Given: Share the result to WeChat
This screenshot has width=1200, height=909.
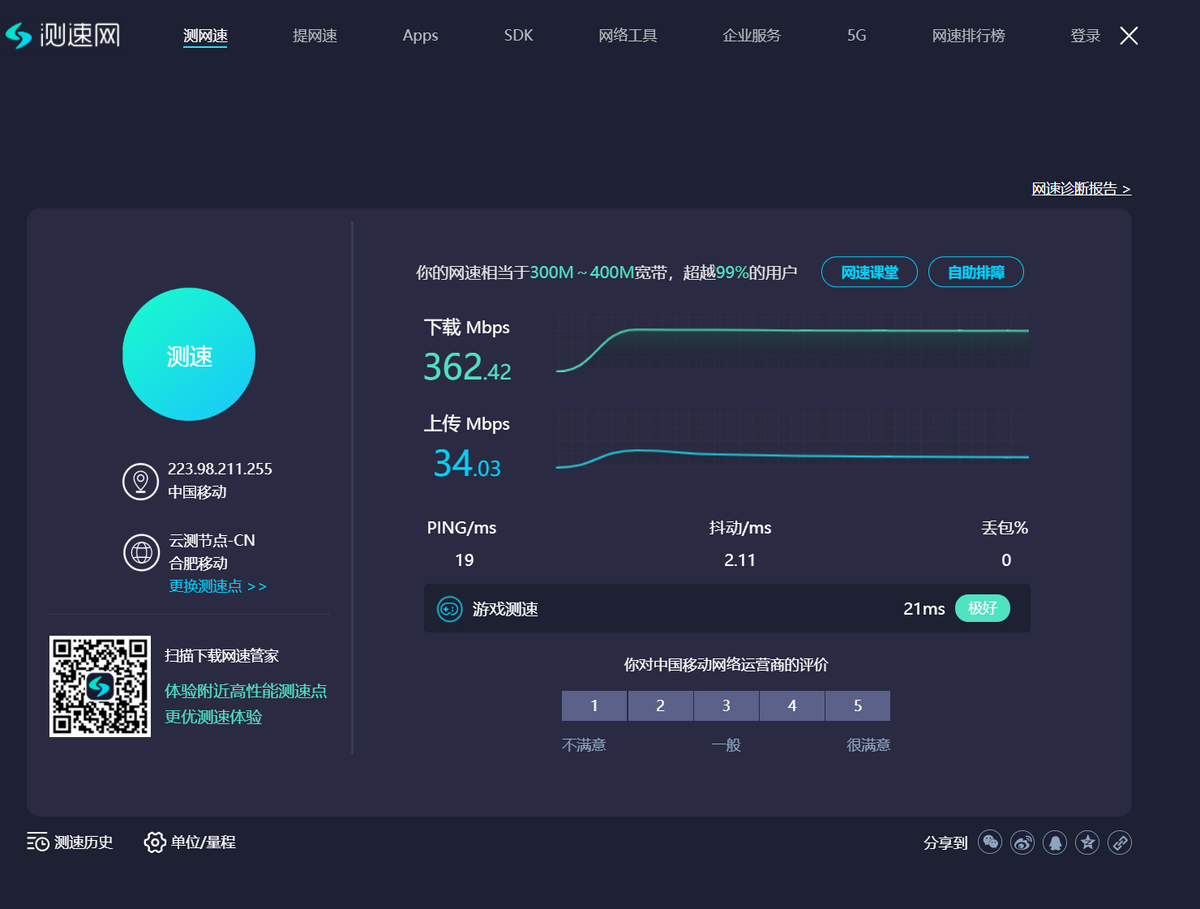Looking at the screenshot, I should pos(990,842).
